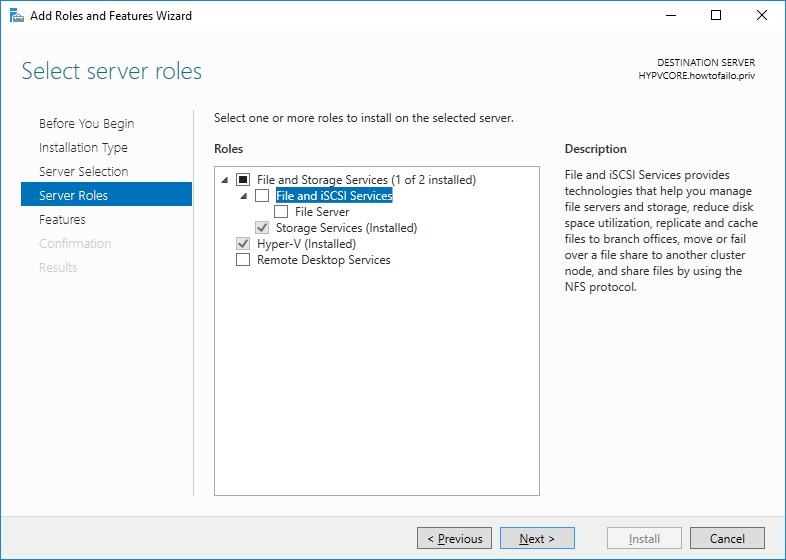The image size is (786, 560).
Task: Click the File and Storage Services checkbox
Action: 243,180
